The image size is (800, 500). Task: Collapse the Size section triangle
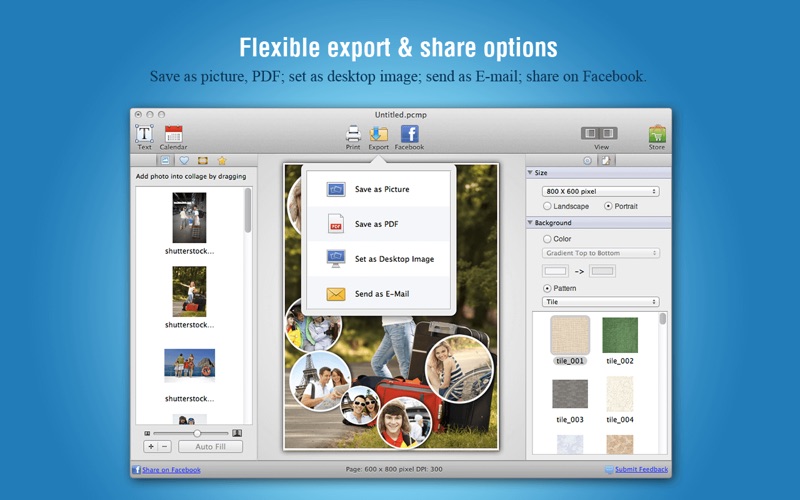tap(530, 172)
